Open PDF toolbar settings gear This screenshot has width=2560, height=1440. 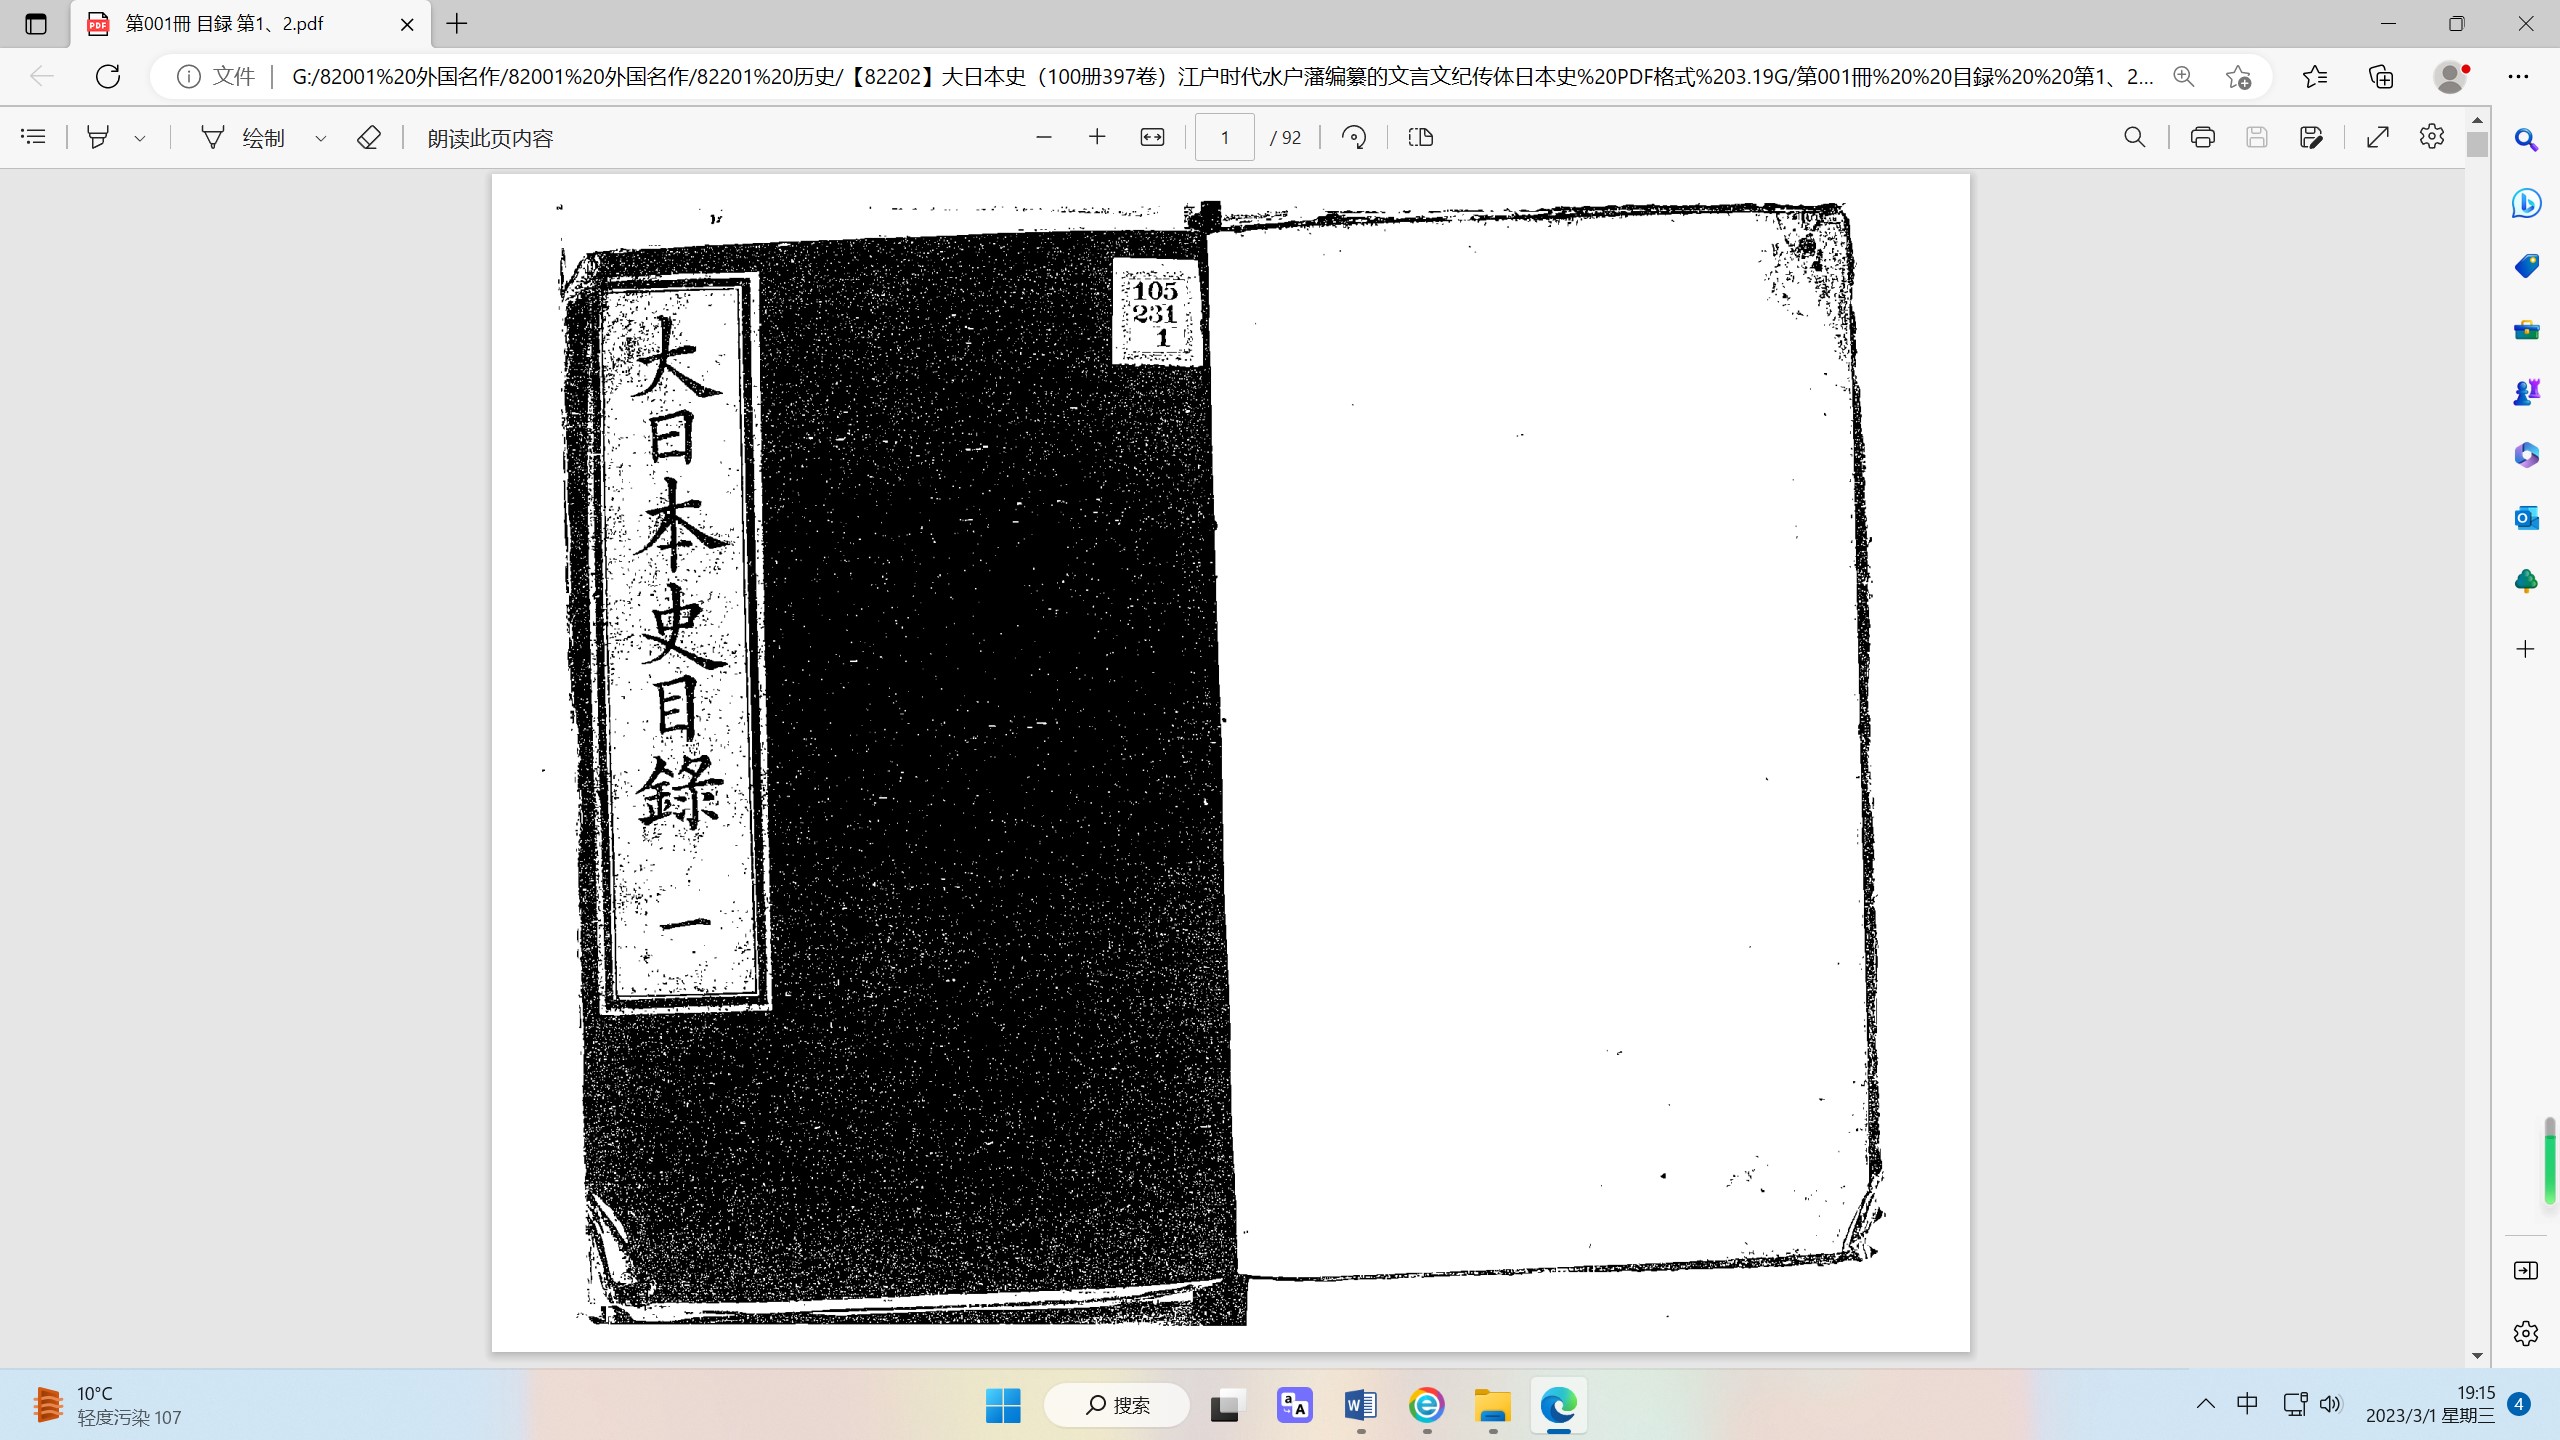2432,137
